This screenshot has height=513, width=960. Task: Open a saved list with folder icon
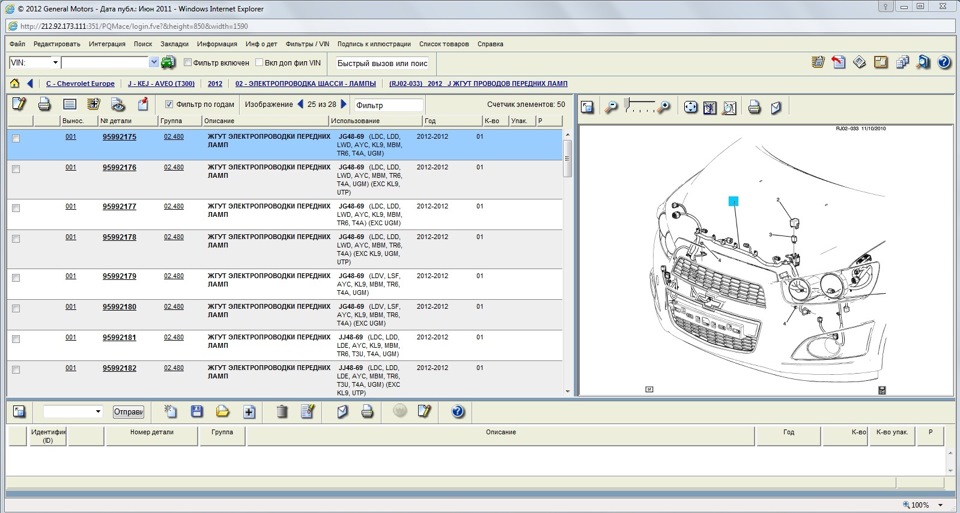pos(222,411)
